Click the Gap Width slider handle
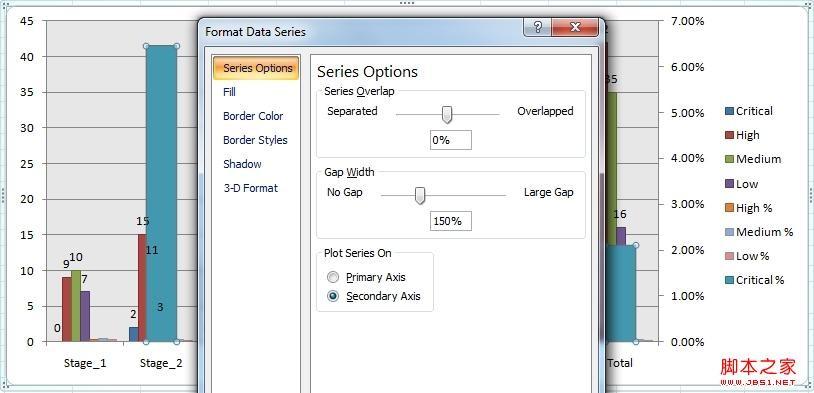 420,196
